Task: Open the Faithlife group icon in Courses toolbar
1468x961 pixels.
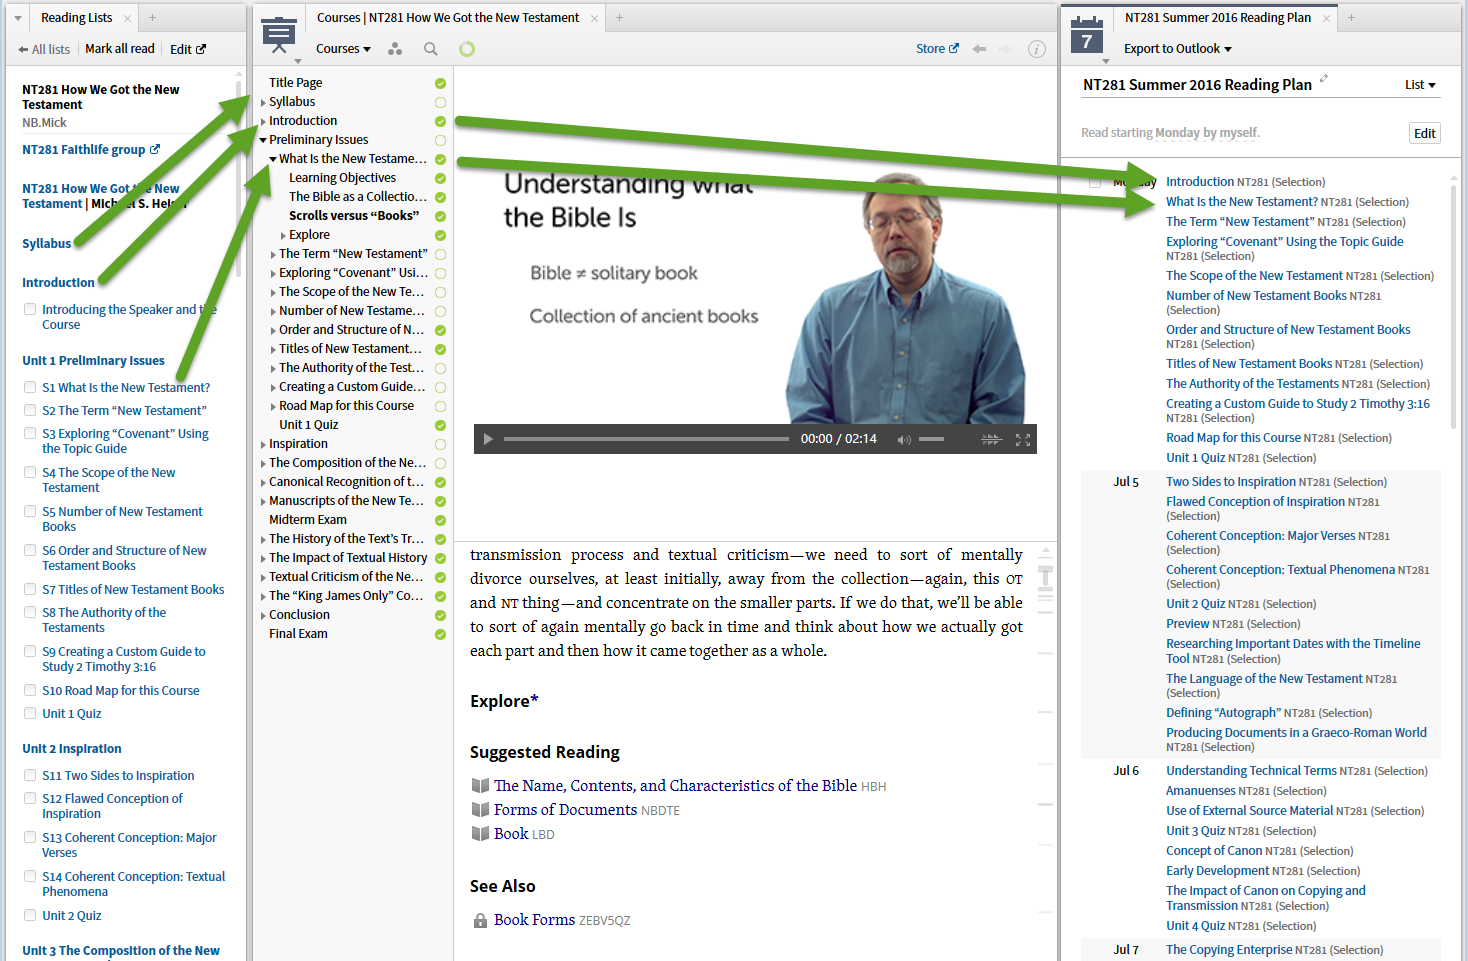Action: 395,49
